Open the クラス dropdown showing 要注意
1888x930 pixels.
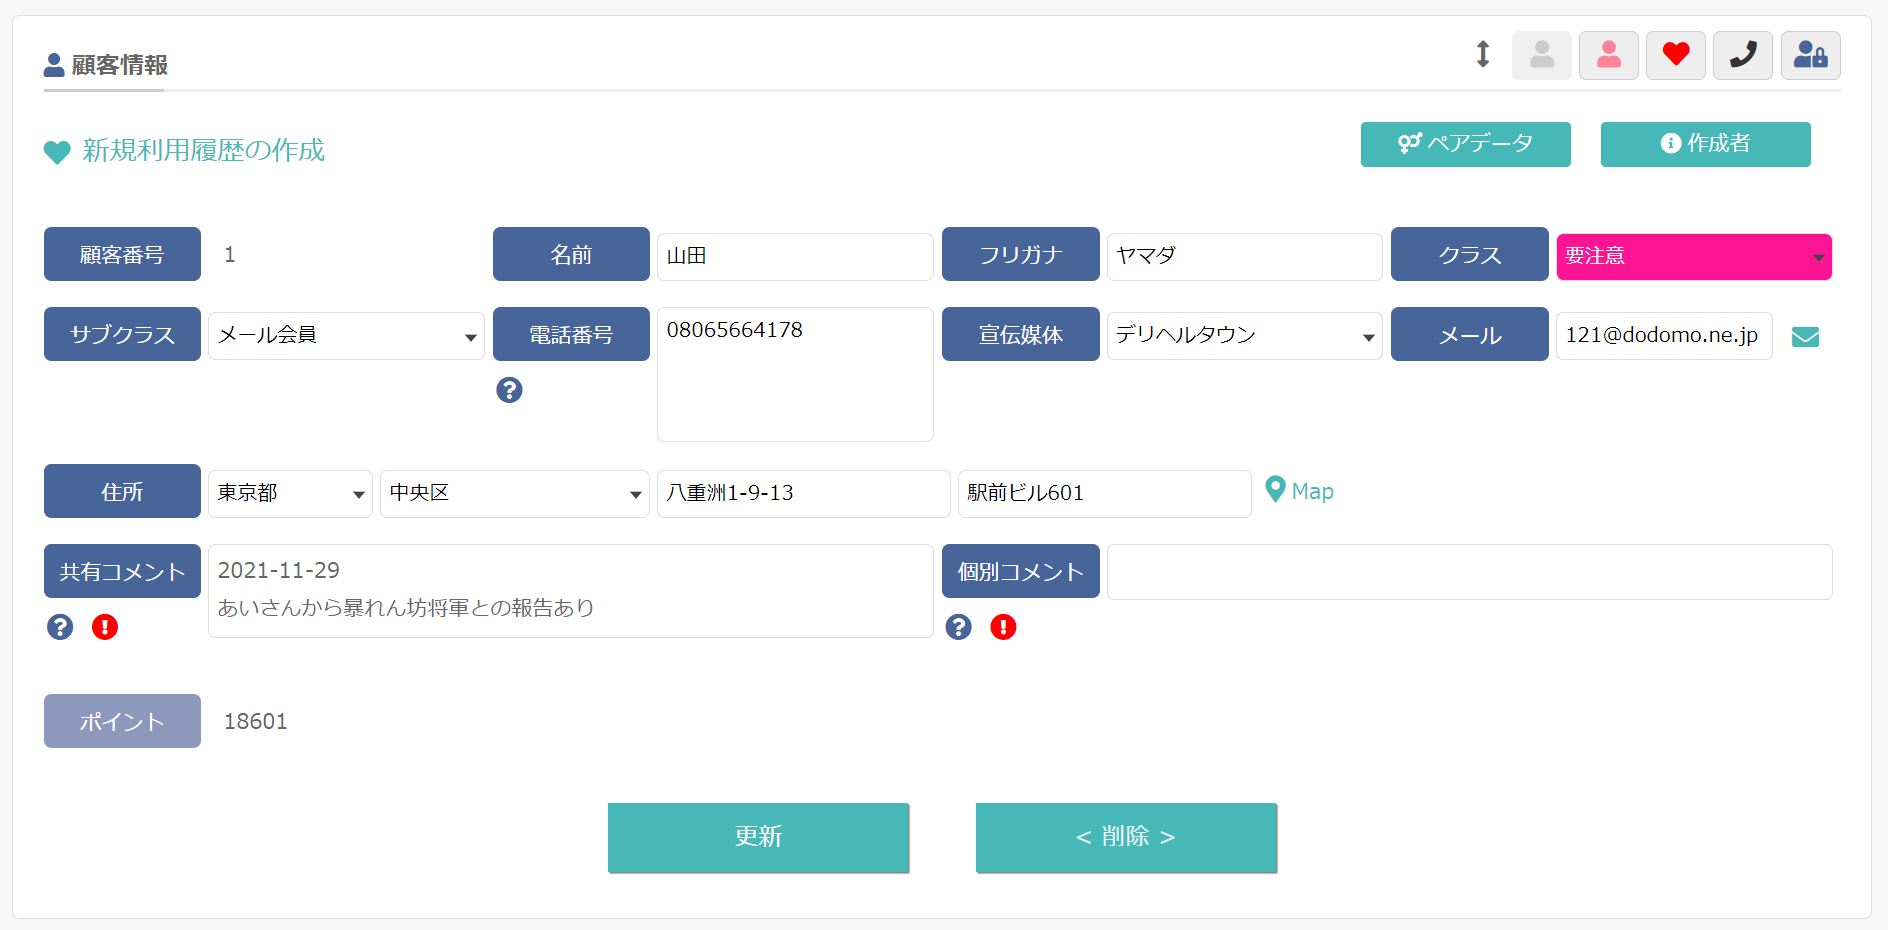click(x=1694, y=257)
